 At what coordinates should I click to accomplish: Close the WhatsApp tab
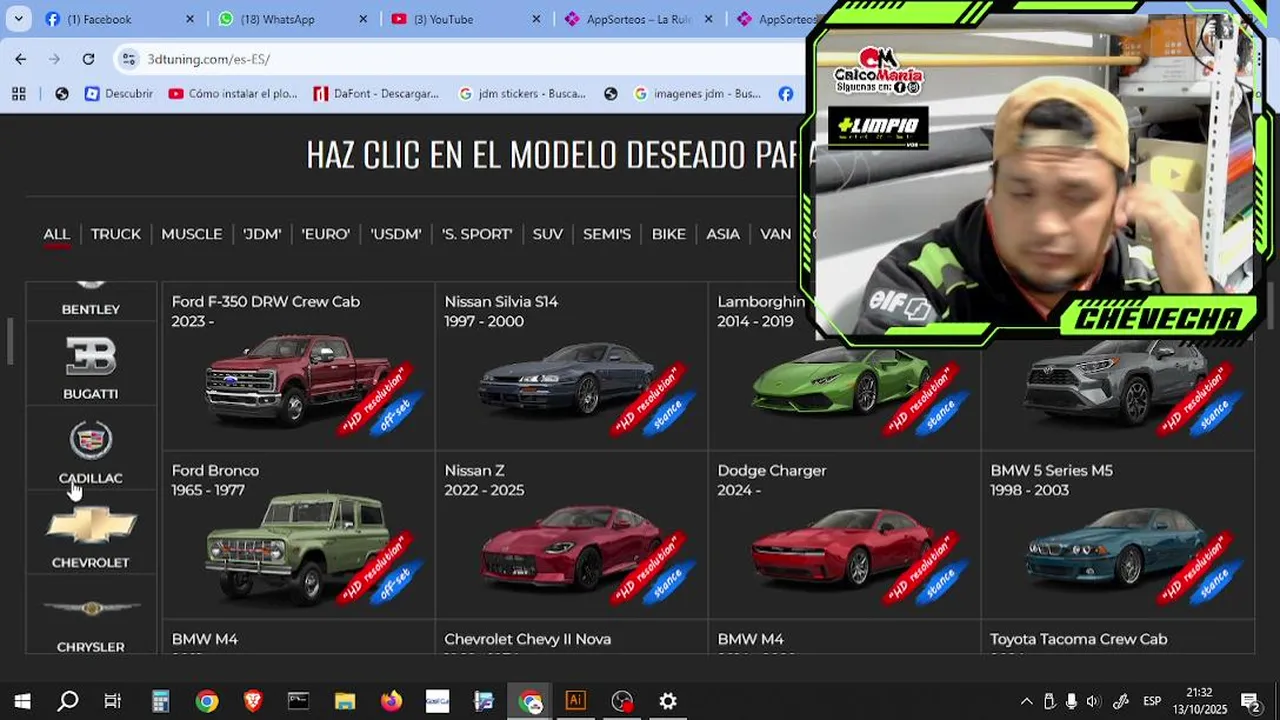[x=363, y=19]
